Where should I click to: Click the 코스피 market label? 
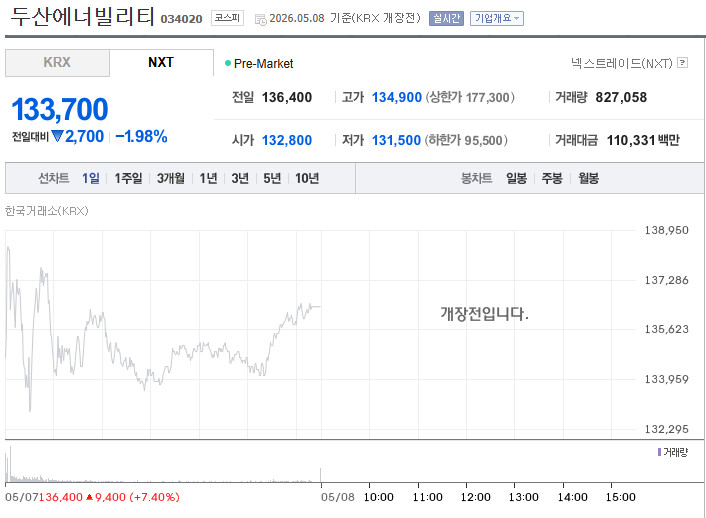[x=227, y=18]
